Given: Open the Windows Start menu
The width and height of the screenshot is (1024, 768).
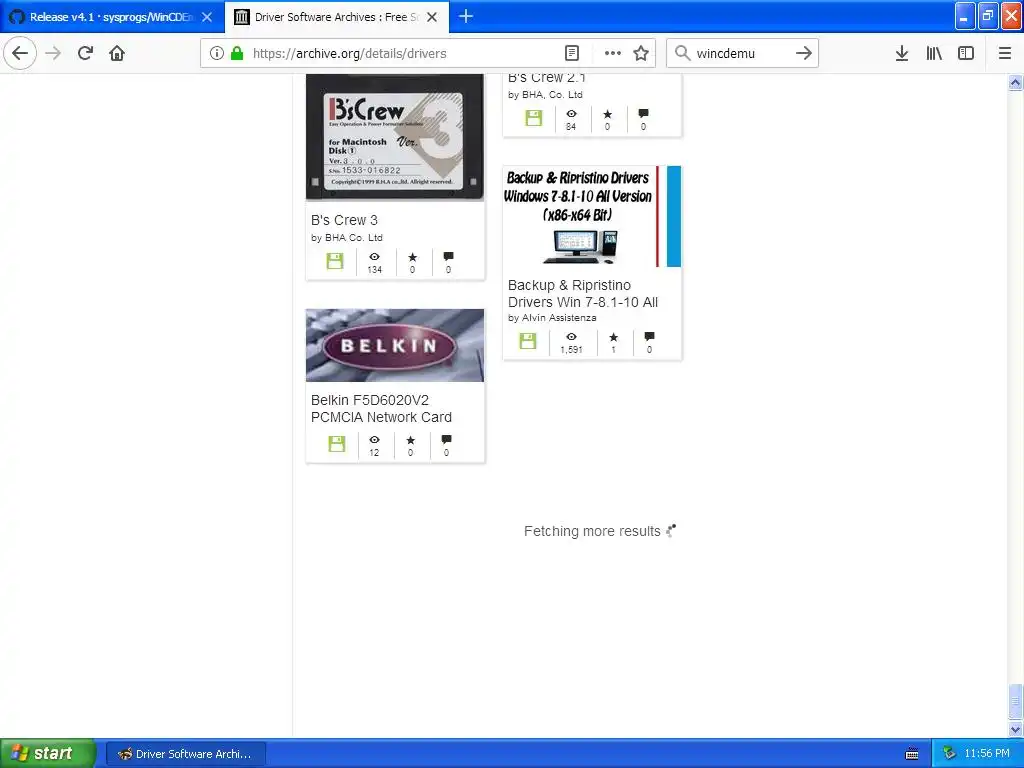Looking at the screenshot, I should coord(48,753).
